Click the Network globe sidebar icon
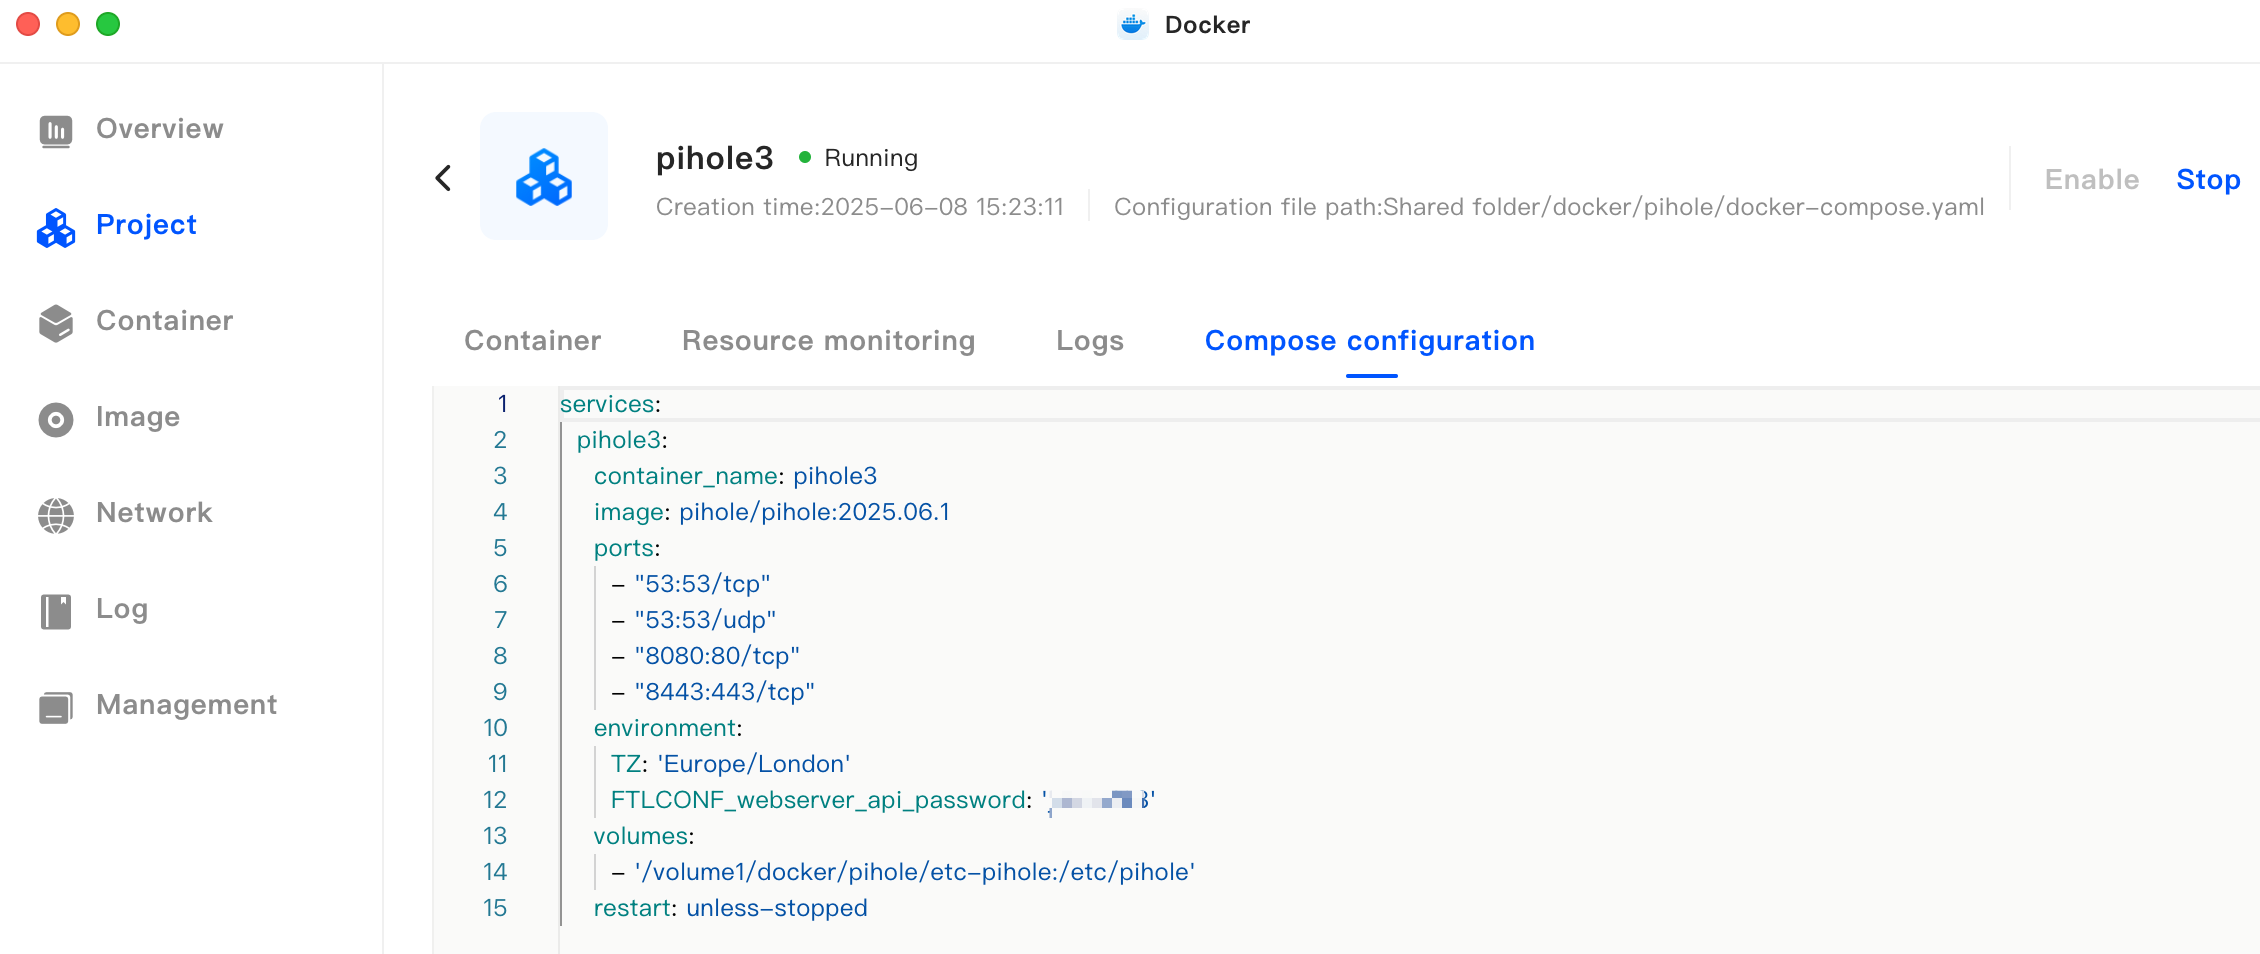 pos(56,515)
